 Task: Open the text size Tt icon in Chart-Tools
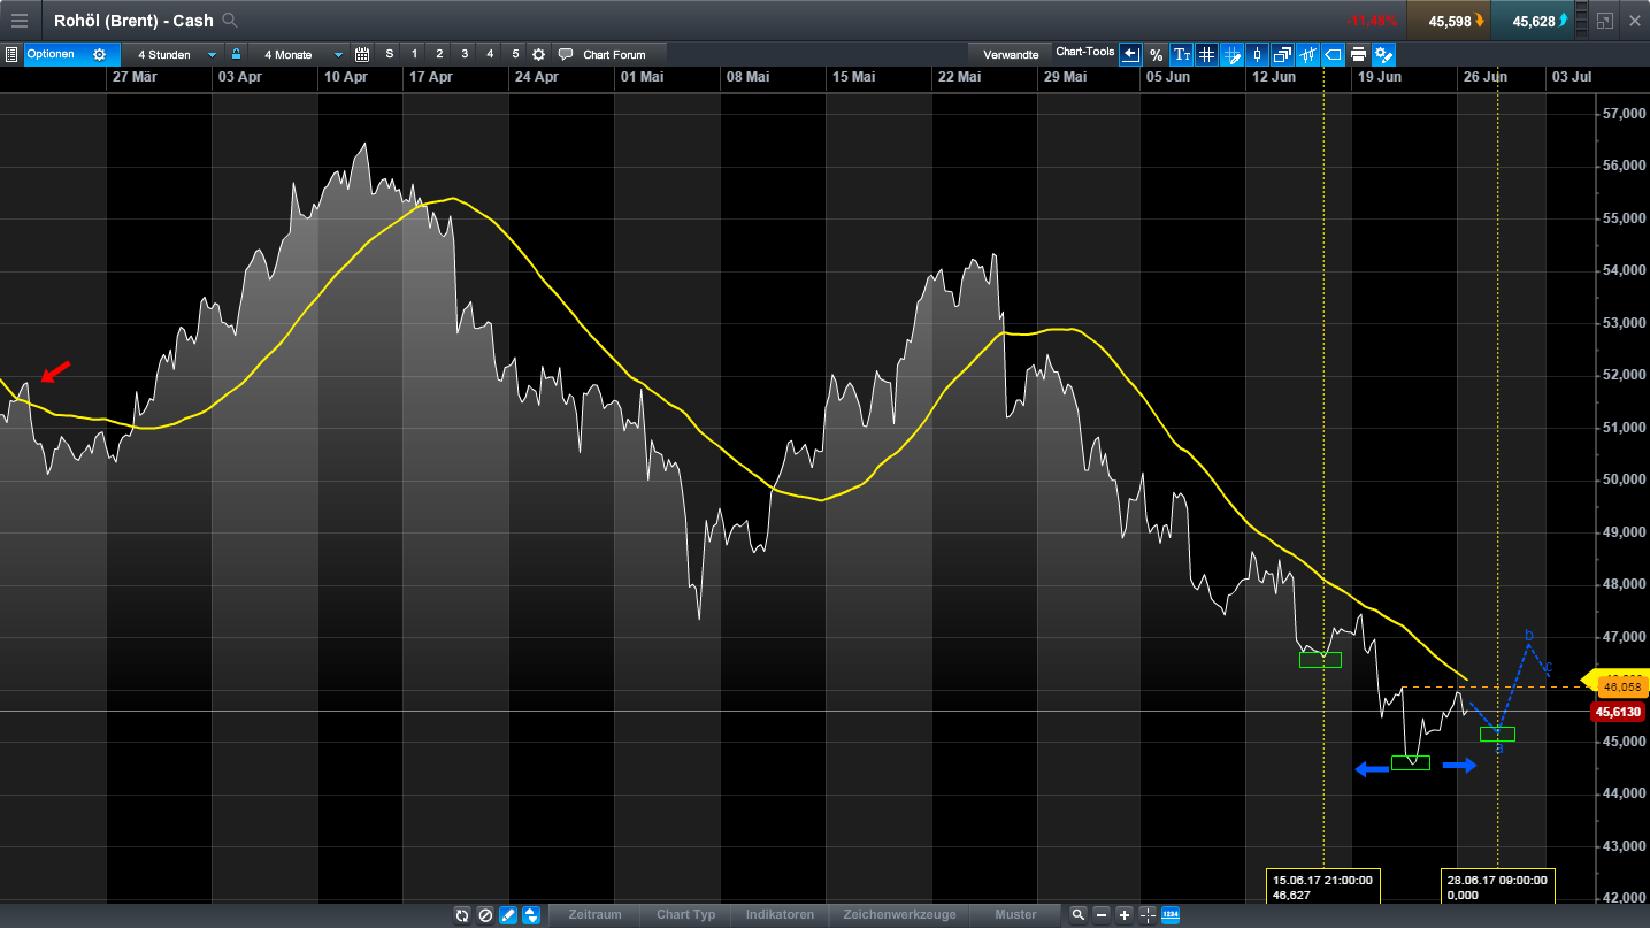click(1182, 55)
